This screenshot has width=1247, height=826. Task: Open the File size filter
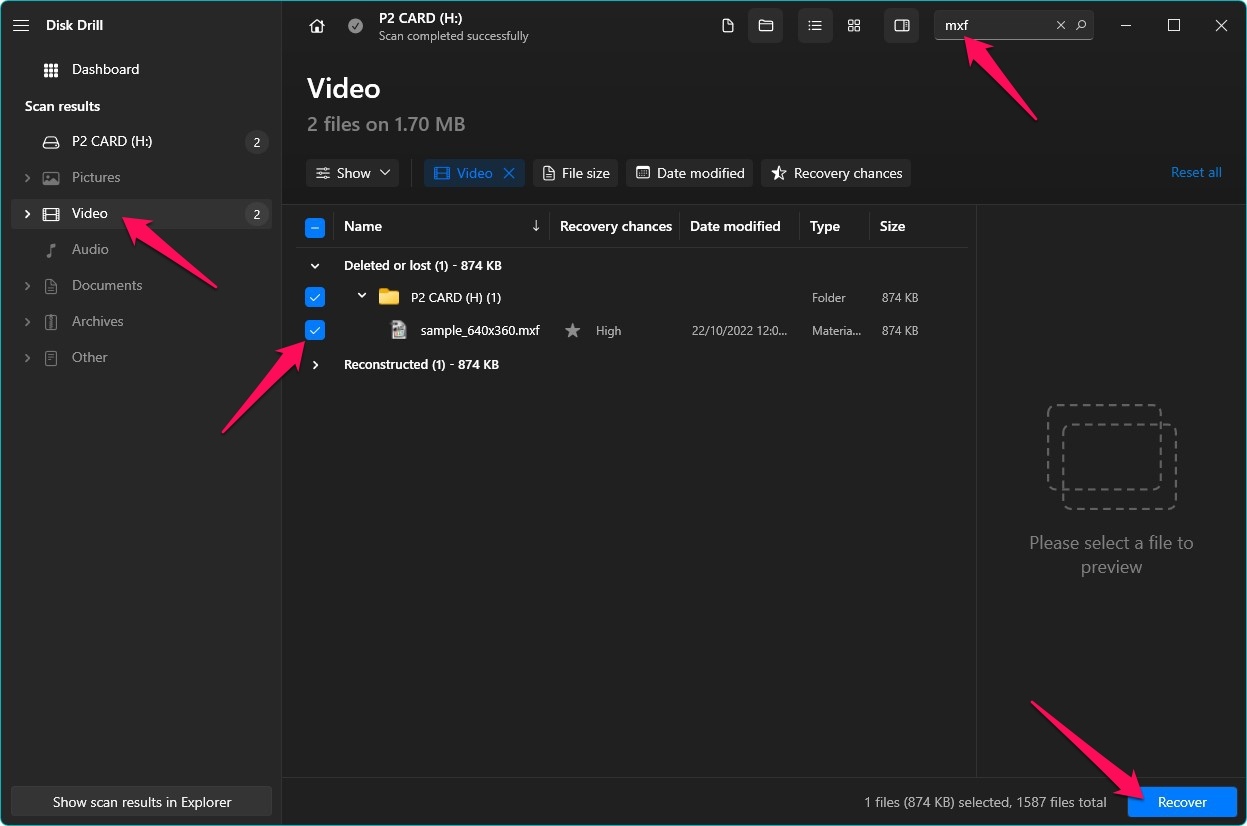coord(575,173)
